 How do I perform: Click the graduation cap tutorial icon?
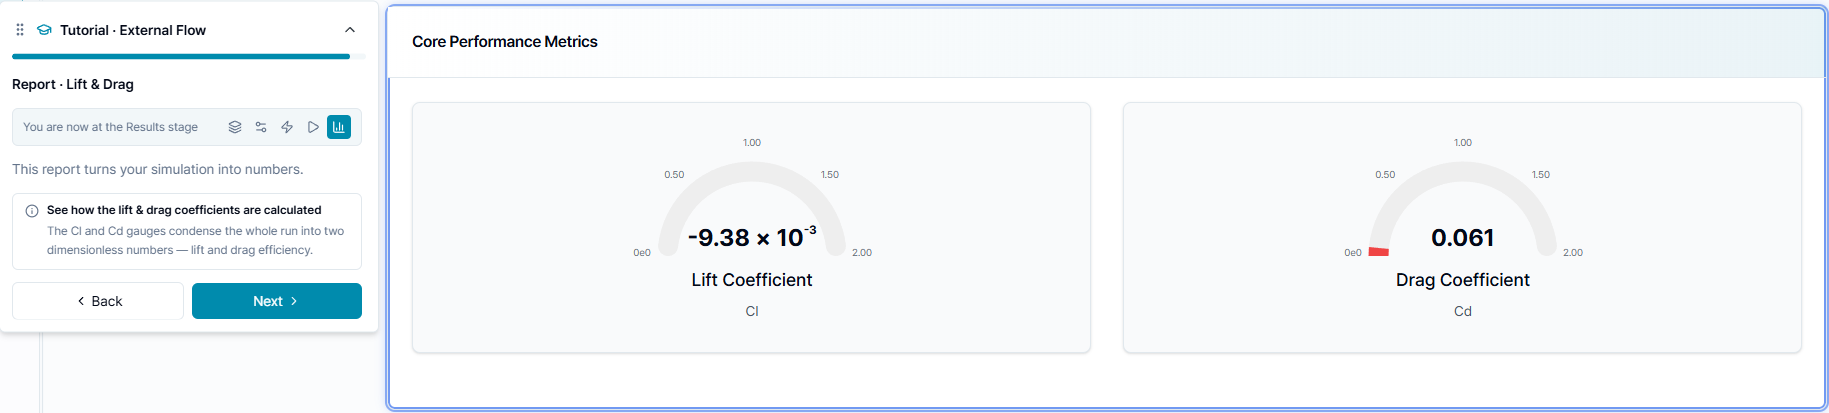click(44, 30)
